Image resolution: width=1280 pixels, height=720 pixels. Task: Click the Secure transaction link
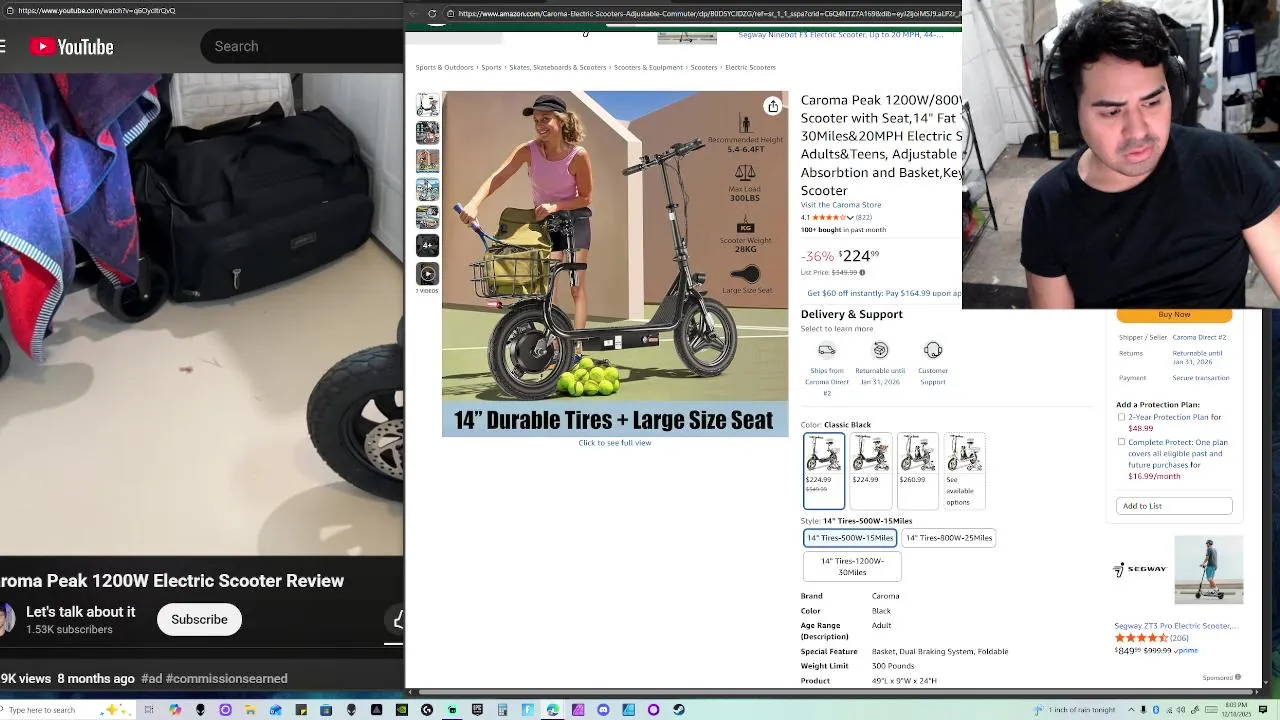coord(1200,378)
